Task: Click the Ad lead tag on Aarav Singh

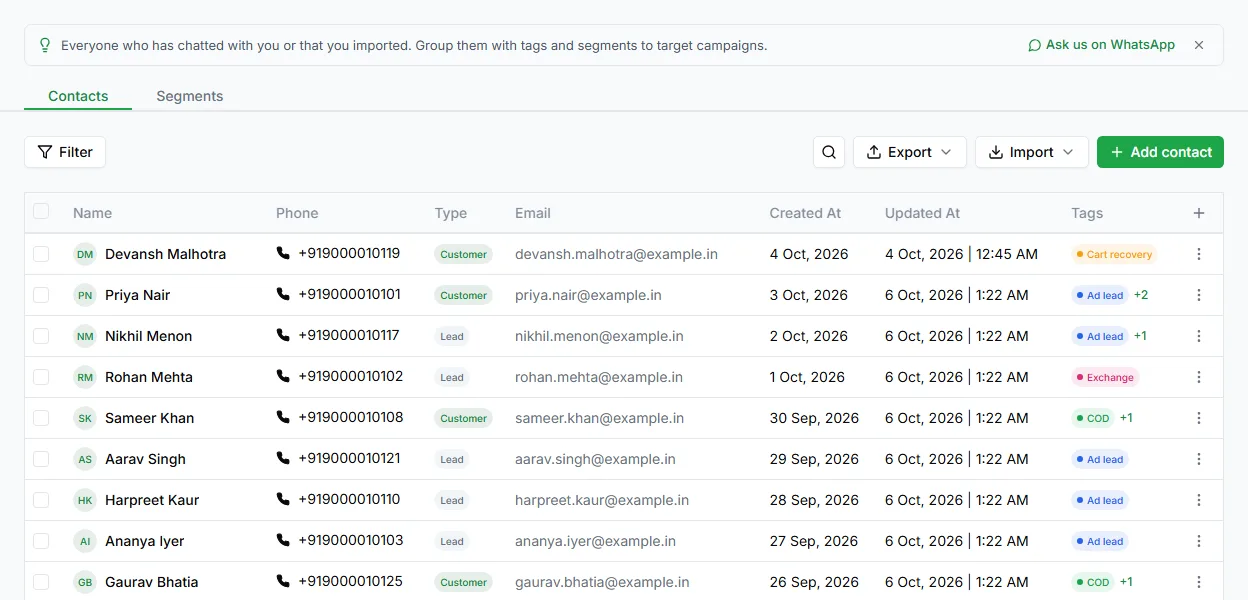Action: pos(1099,459)
